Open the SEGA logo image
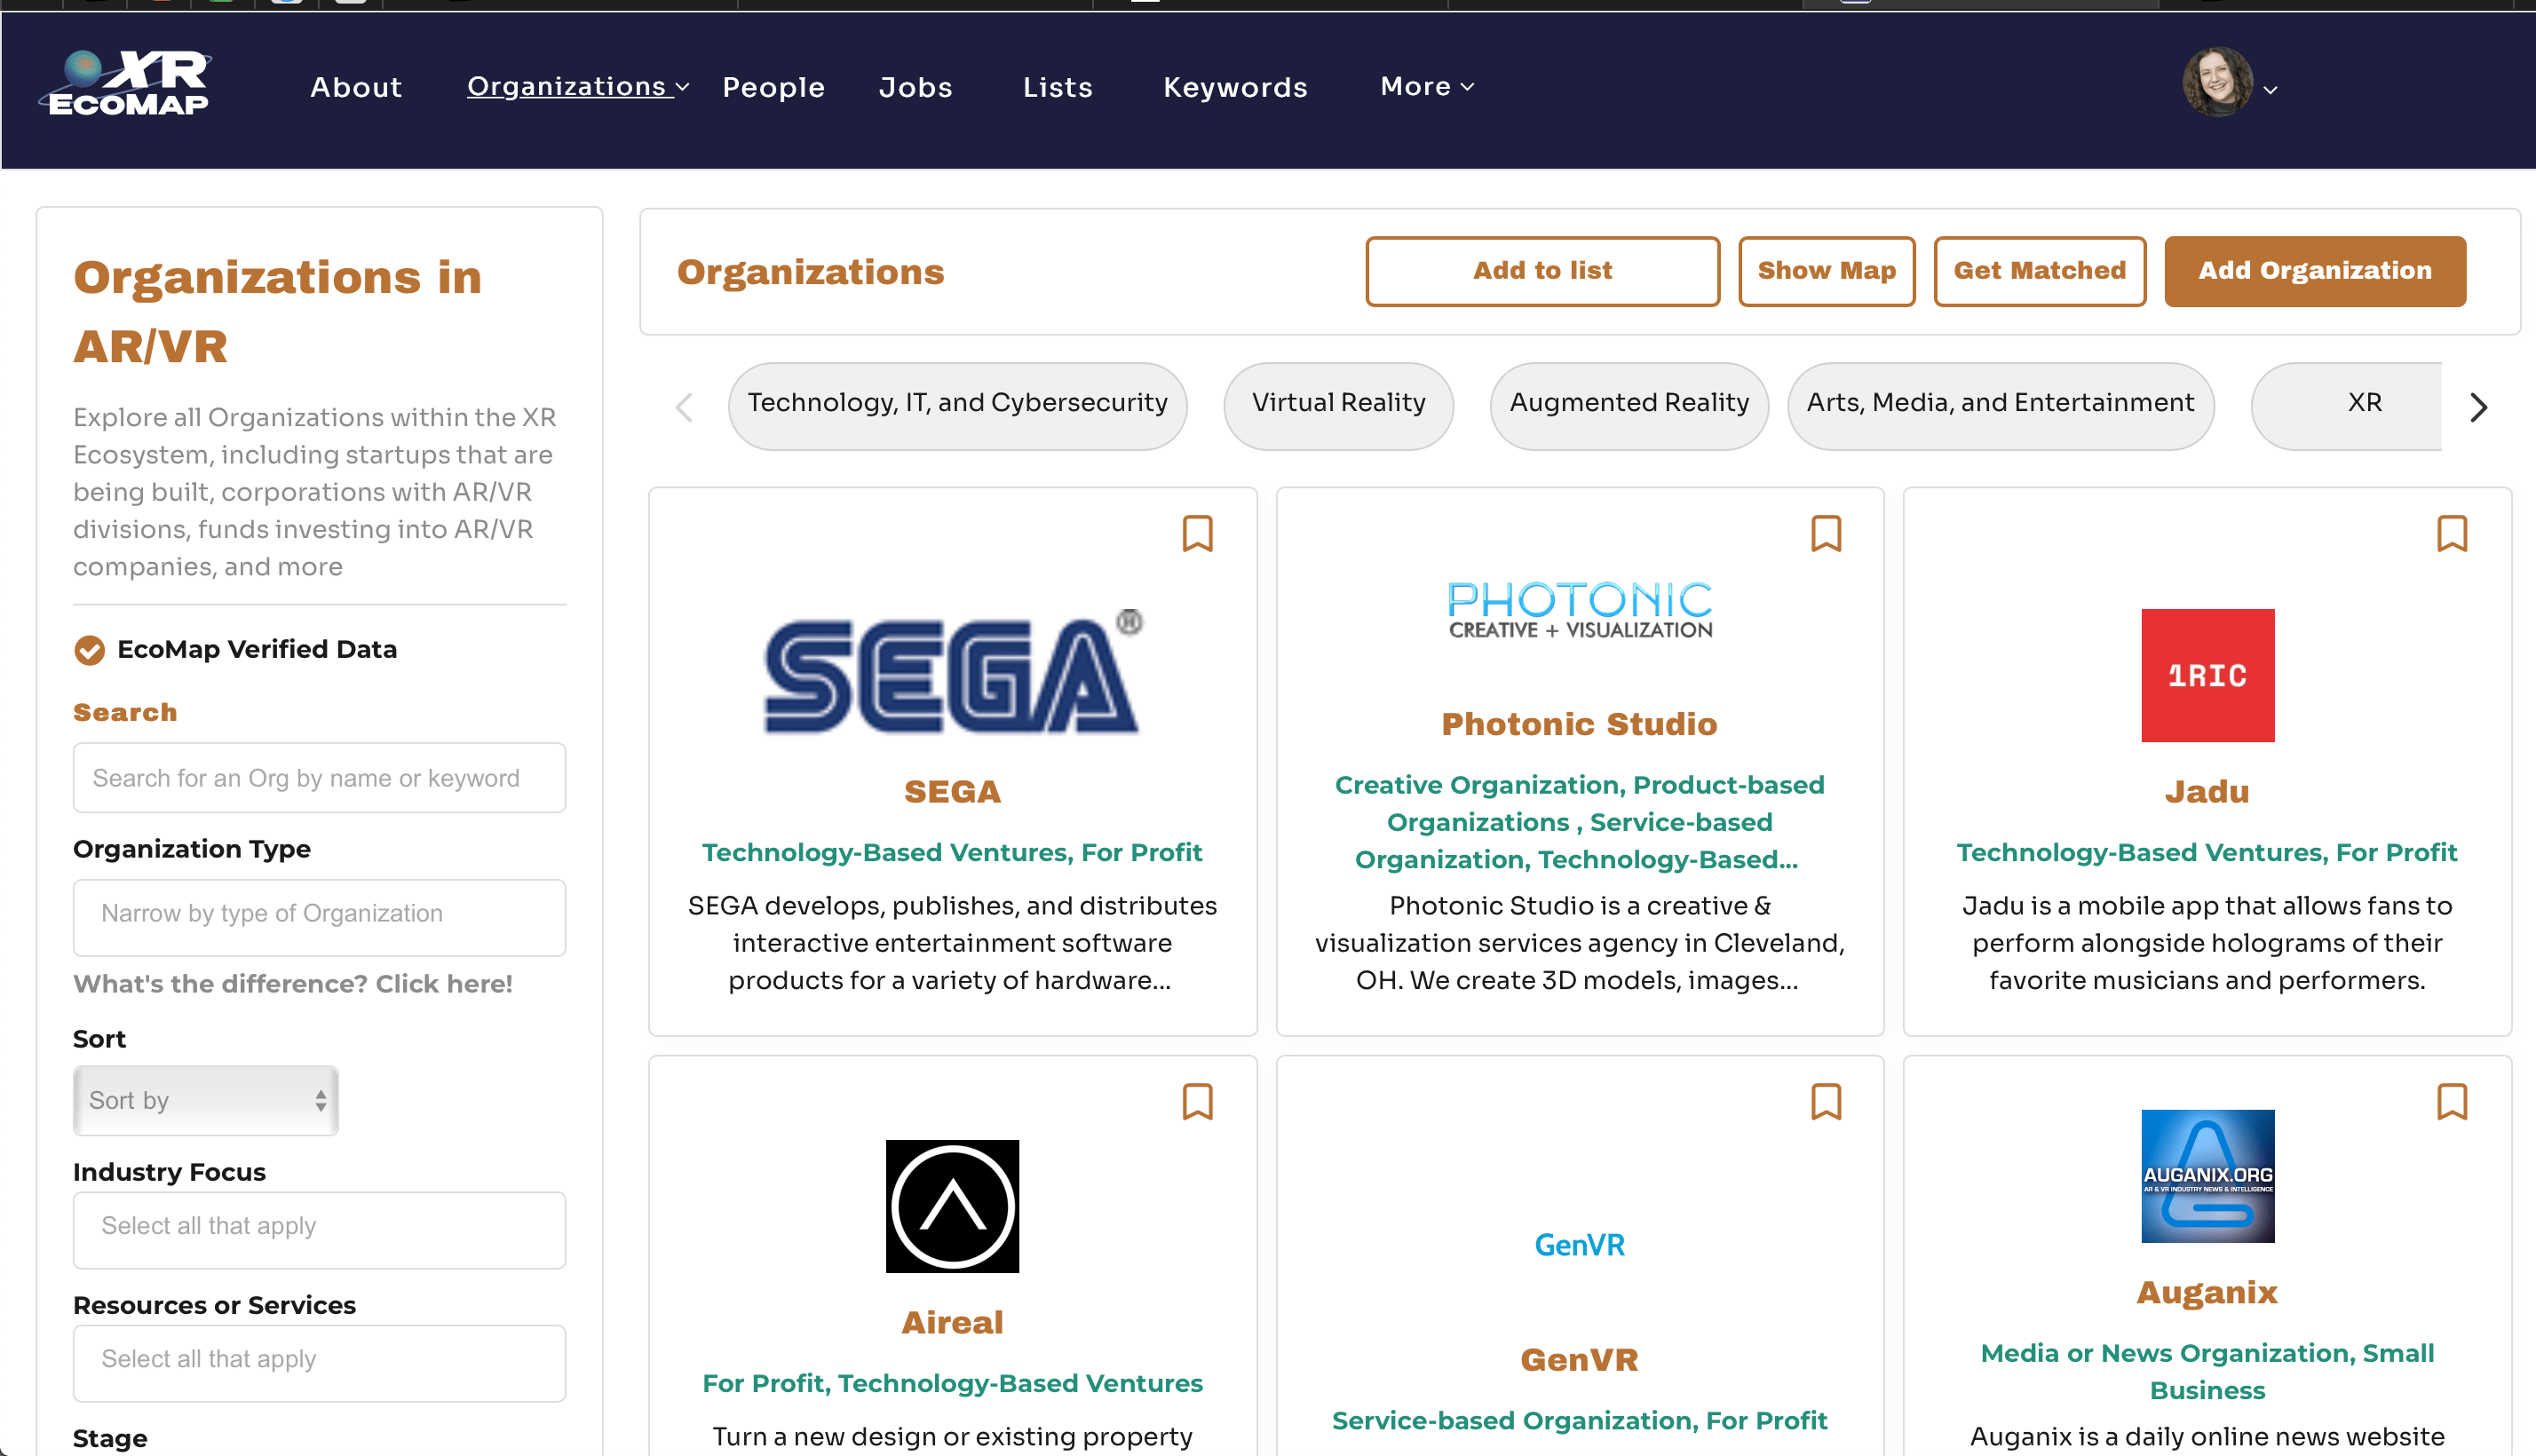Viewport: 2536px width, 1456px height. 953,672
